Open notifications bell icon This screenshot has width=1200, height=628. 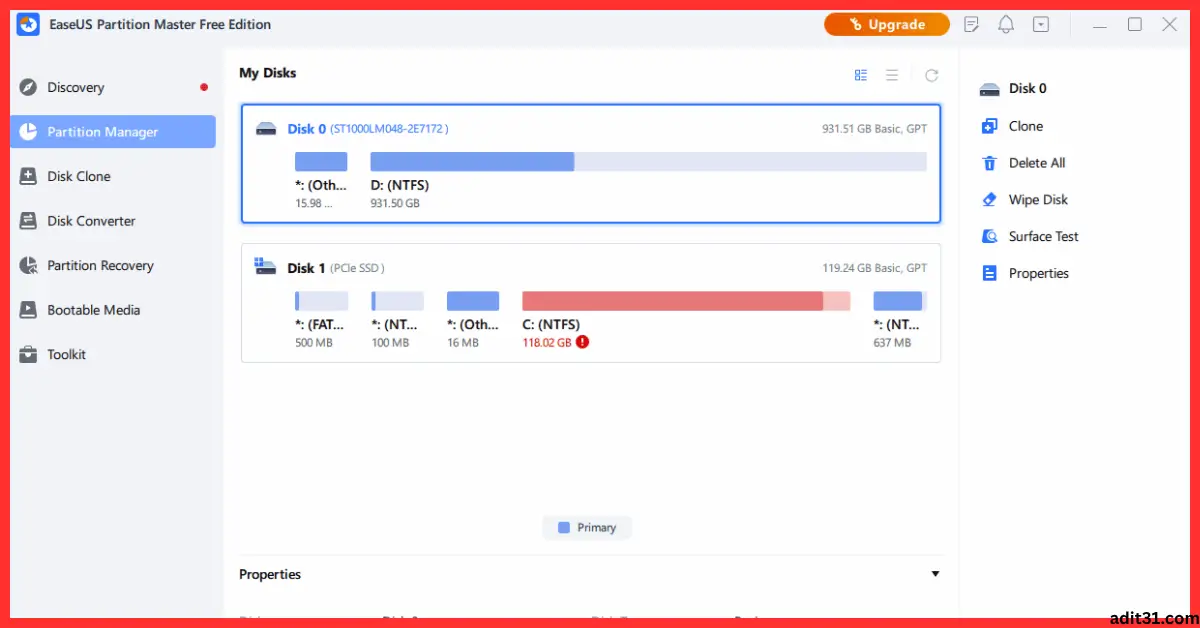(1006, 24)
